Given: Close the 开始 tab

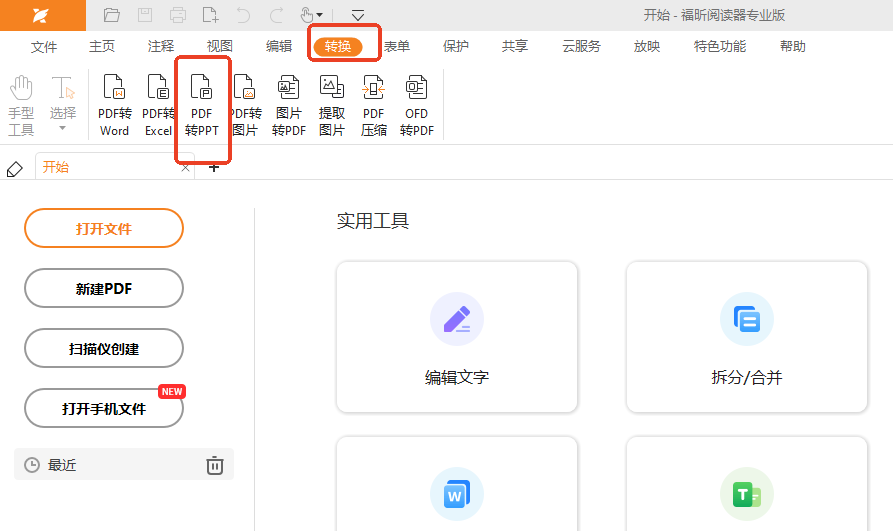Looking at the screenshot, I should coord(185,168).
